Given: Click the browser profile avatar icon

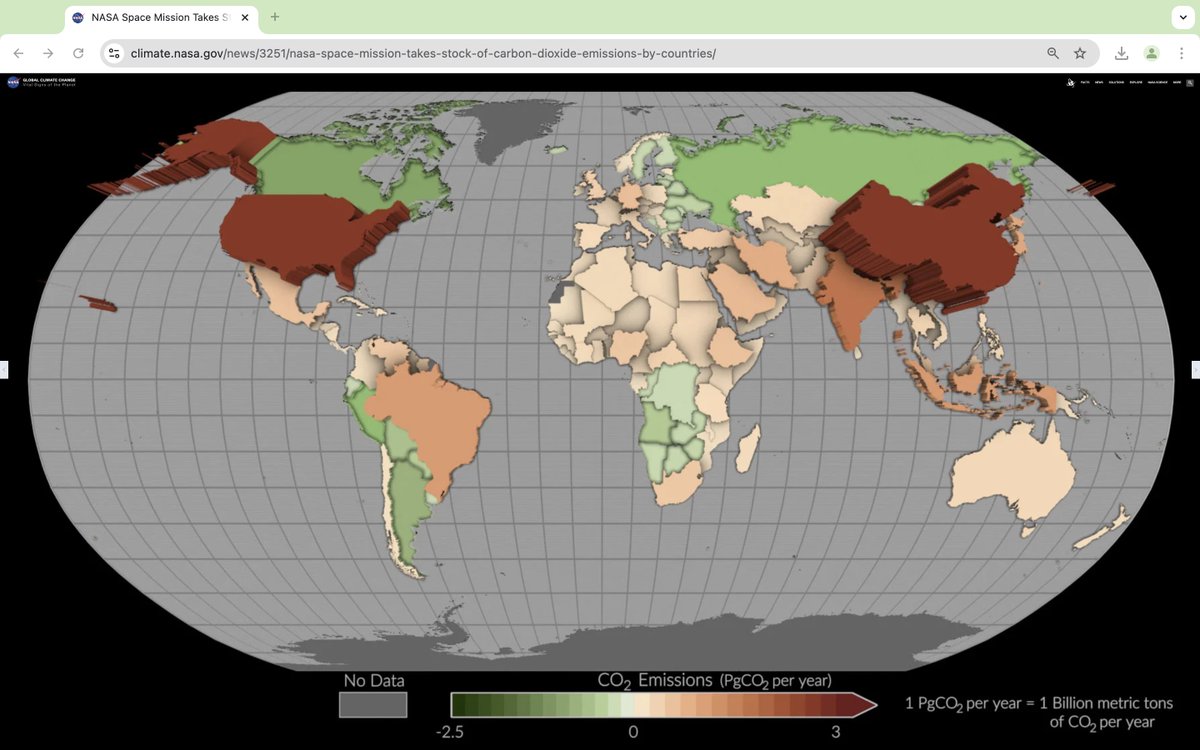Looking at the screenshot, I should click(x=1151, y=52).
